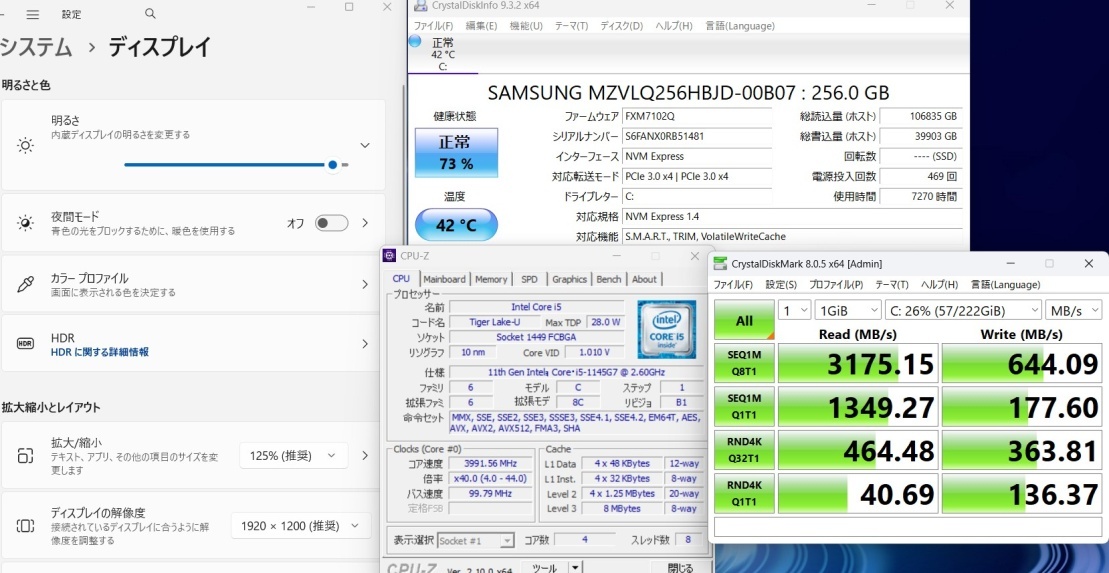Image resolution: width=1109 pixels, height=573 pixels.
Task: Select the C: drive tab in CrystalDiskInfo
Action: pos(443,54)
